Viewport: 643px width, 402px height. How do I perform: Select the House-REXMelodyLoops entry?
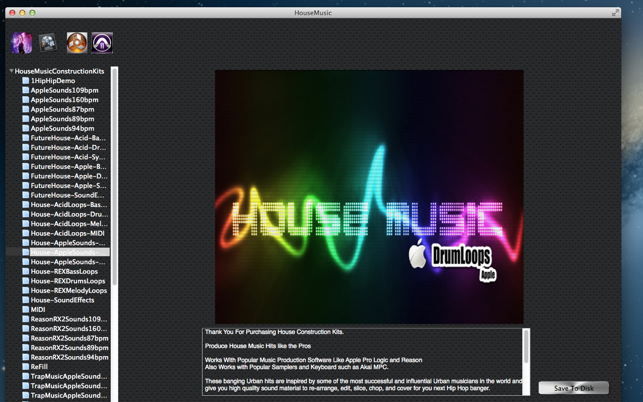coord(69,290)
